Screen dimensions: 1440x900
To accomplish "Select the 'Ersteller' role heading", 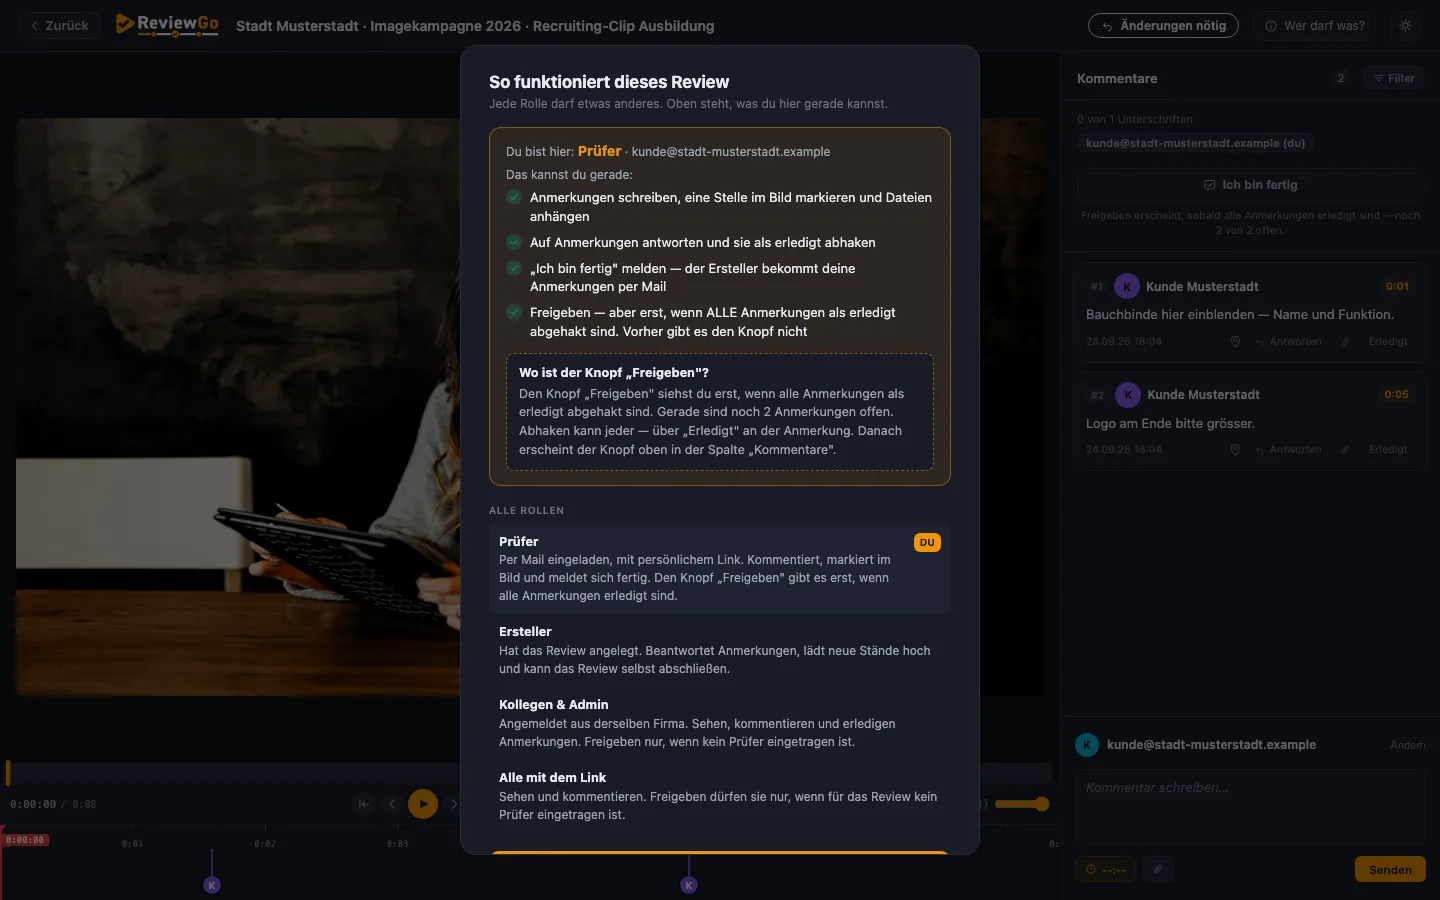I will (525, 632).
